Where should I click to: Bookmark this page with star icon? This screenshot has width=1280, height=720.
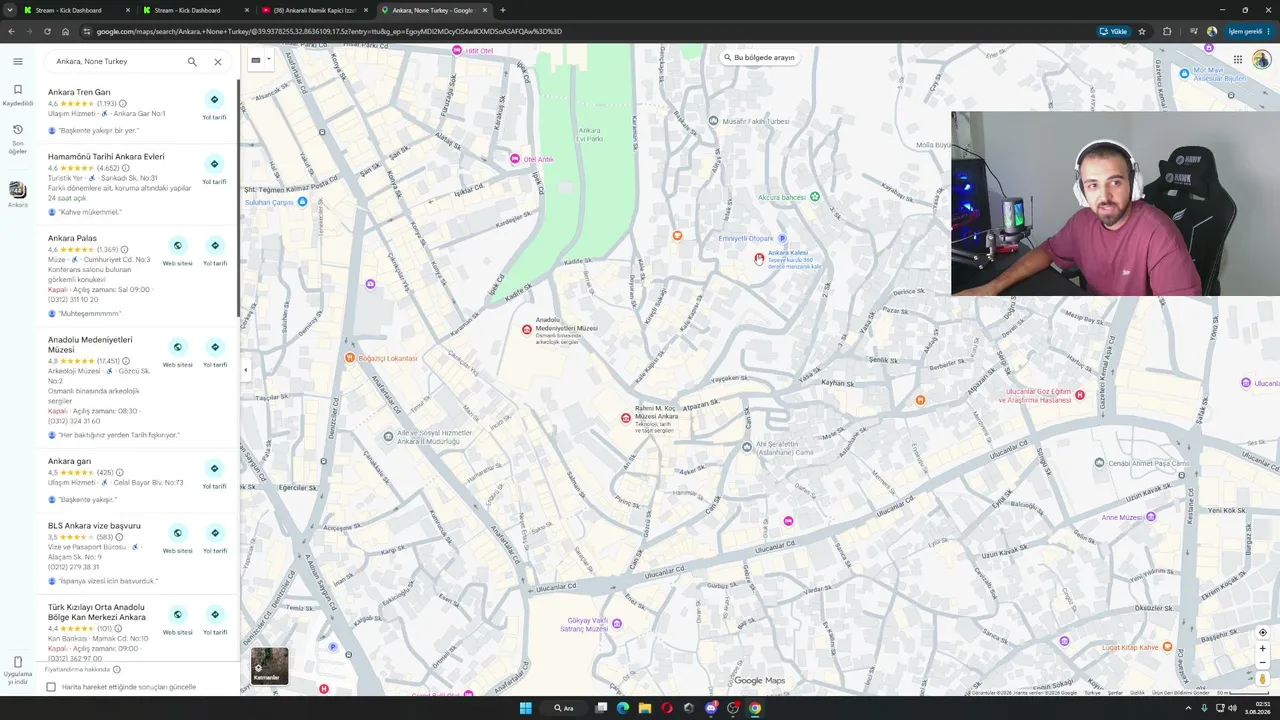[x=1142, y=31]
